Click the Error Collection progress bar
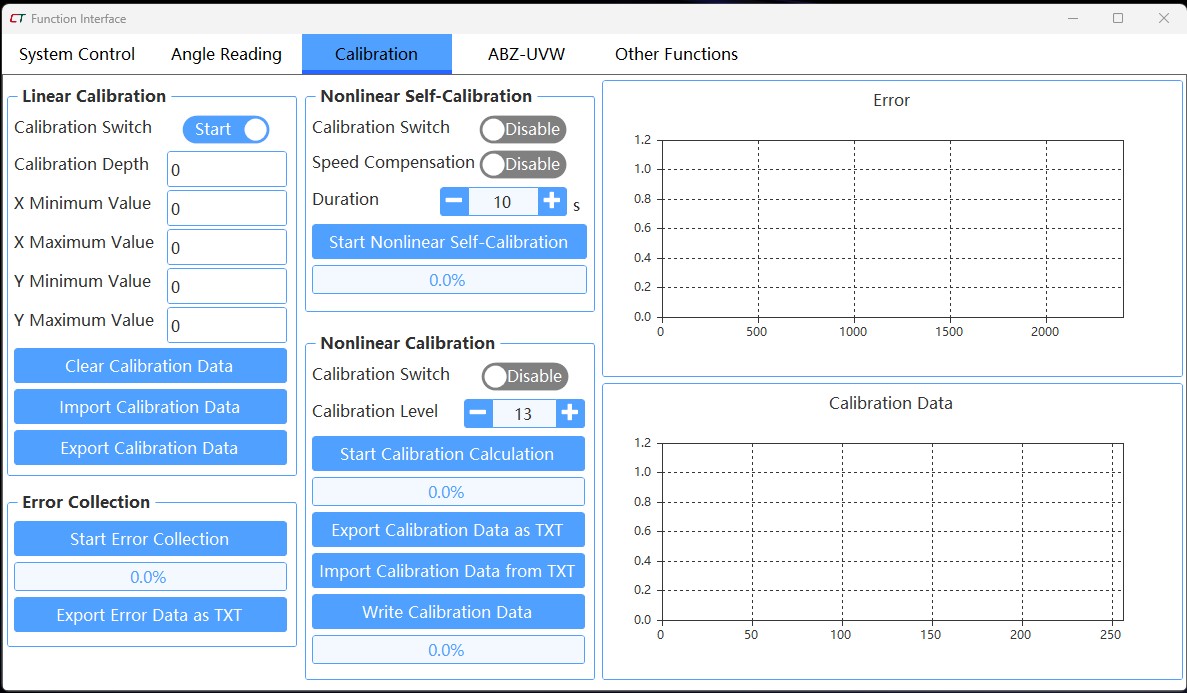The width and height of the screenshot is (1187, 693). 150,577
